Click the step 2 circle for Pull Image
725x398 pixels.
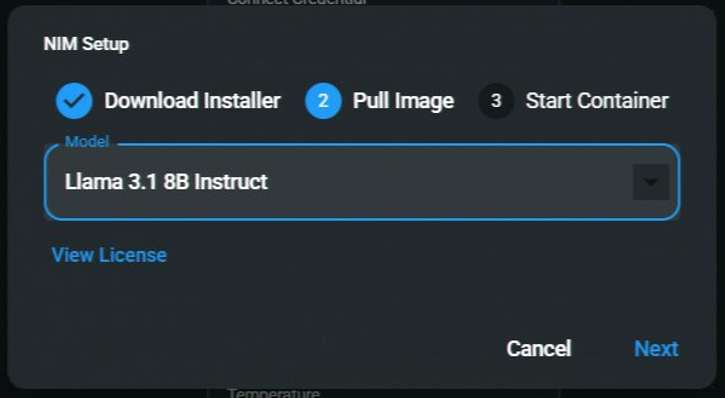click(x=323, y=101)
